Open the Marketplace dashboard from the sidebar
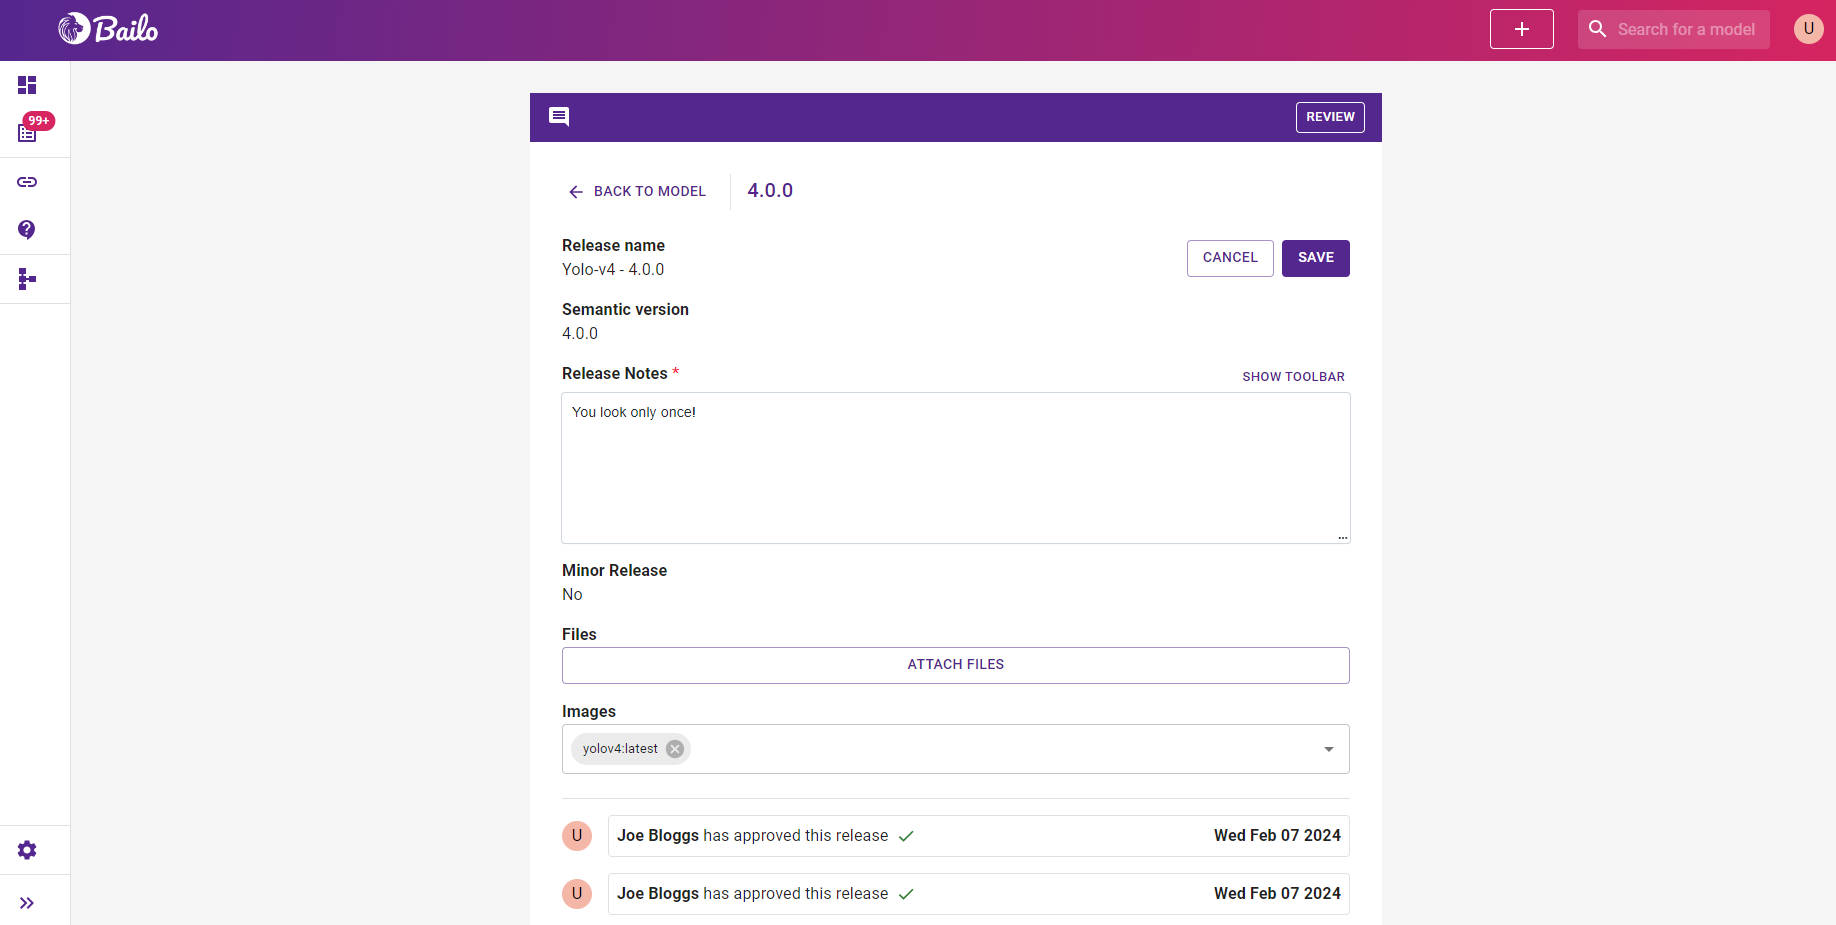The width and height of the screenshot is (1836, 925). click(26, 85)
